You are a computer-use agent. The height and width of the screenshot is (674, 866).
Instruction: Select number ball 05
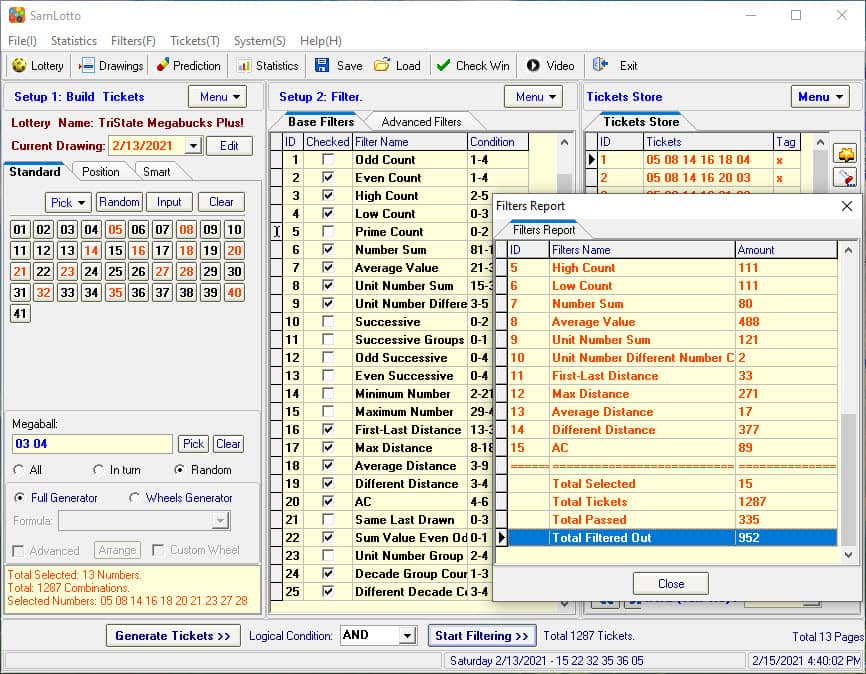[115, 229]
